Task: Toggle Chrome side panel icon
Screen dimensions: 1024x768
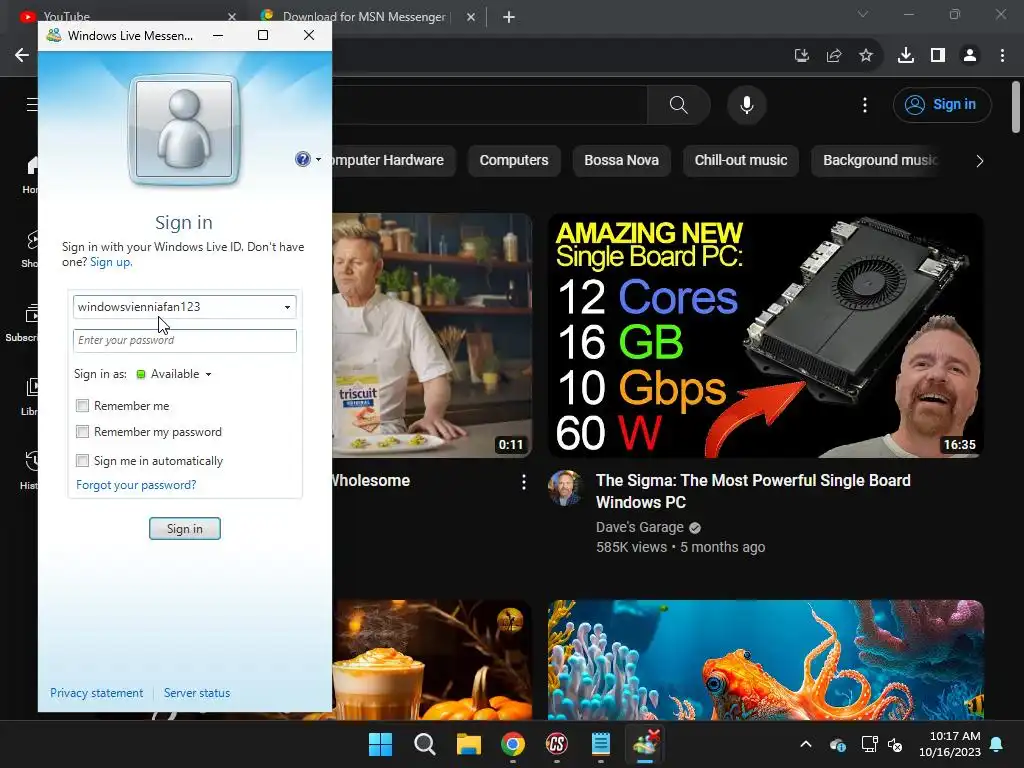Action: 938,56
